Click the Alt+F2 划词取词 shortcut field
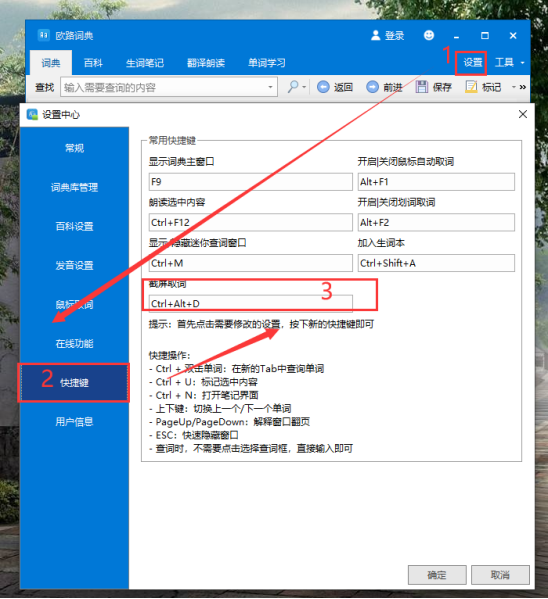The height and width of the screenshot is (599, 548). point(436,222)
